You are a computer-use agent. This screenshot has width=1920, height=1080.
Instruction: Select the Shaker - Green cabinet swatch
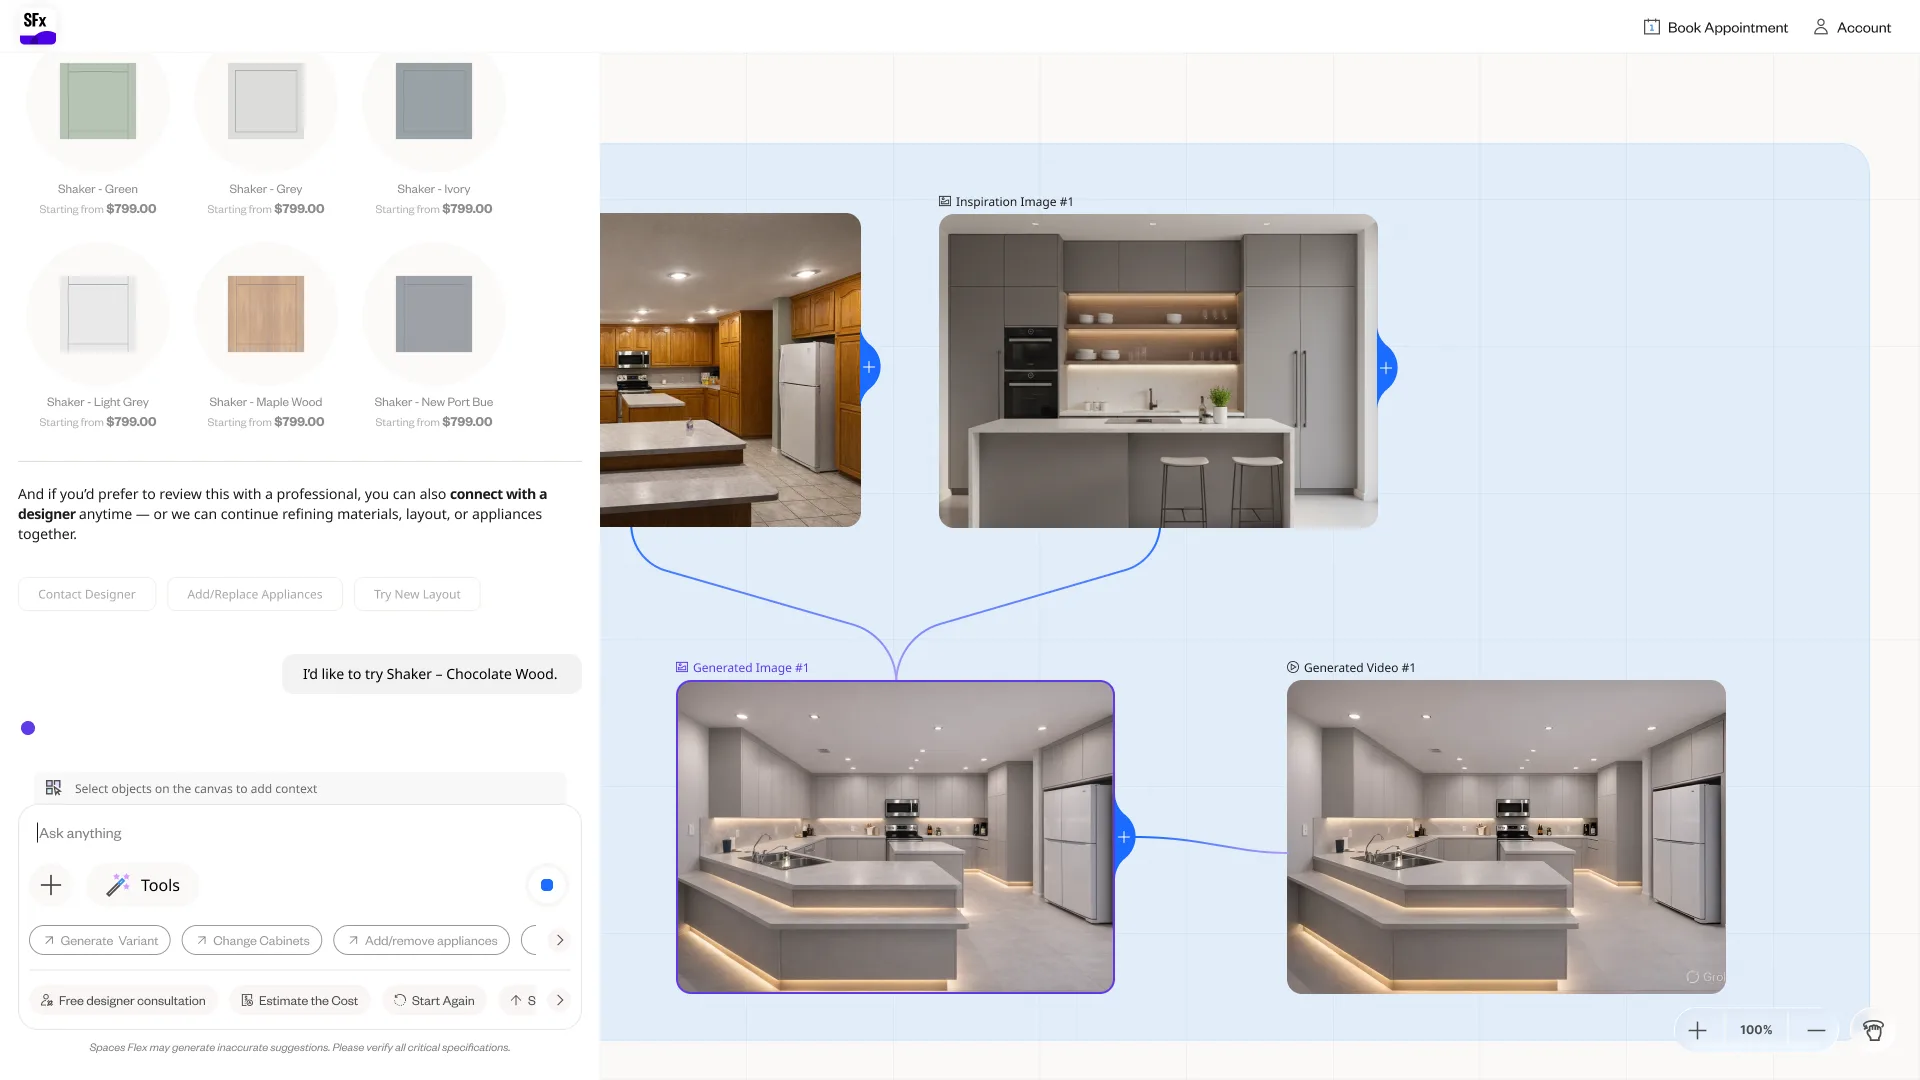[98, 101]
